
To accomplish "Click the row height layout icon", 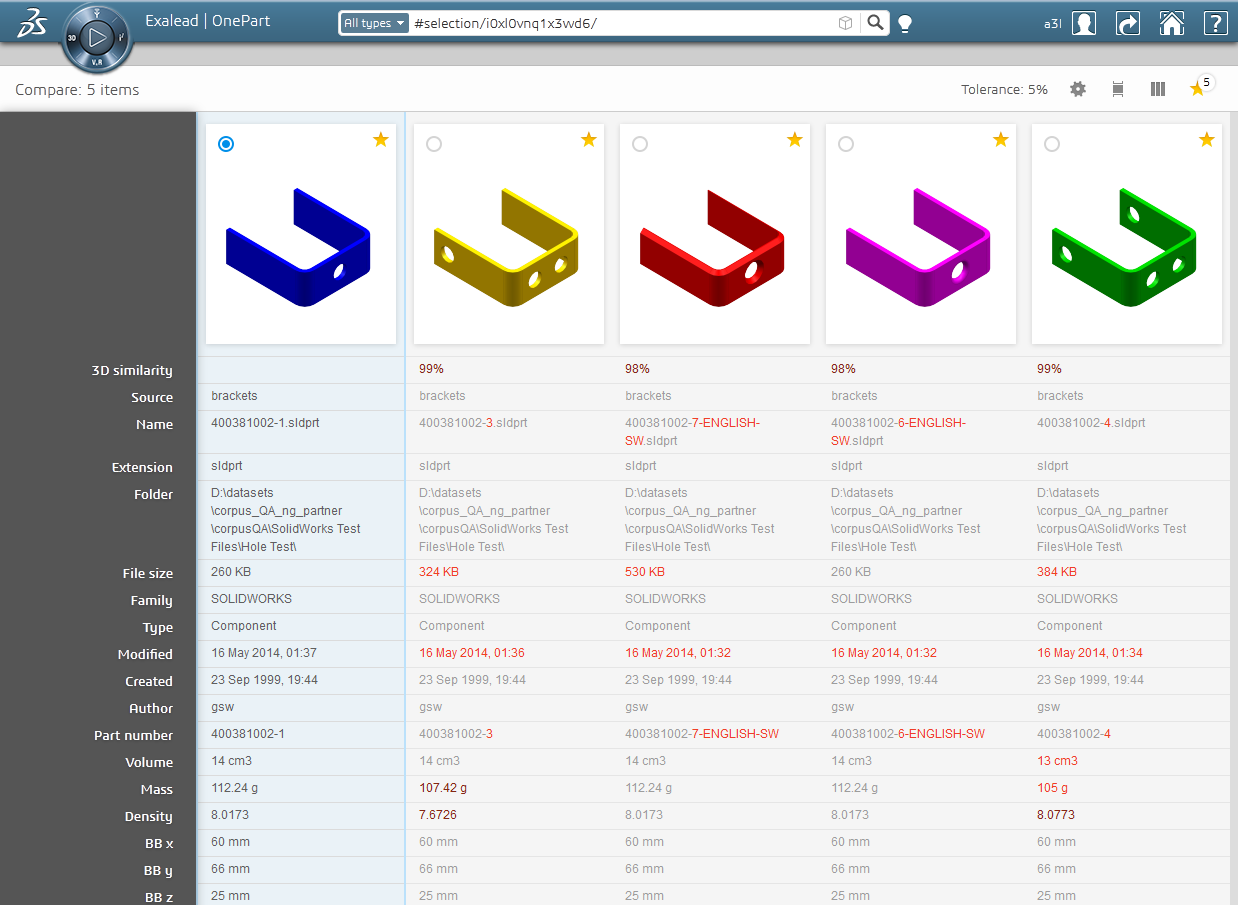I will click(1118, 89).
